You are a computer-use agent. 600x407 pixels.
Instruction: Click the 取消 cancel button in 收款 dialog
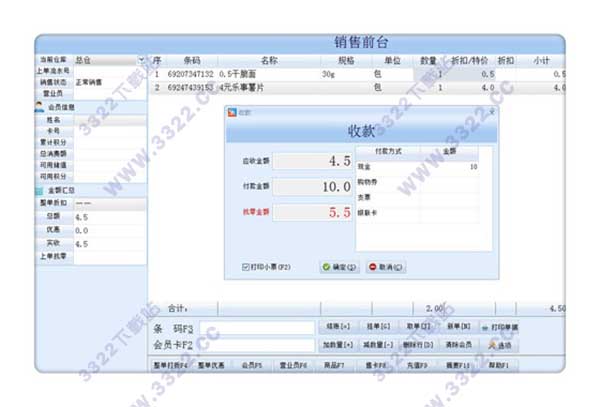click(386, 267)
